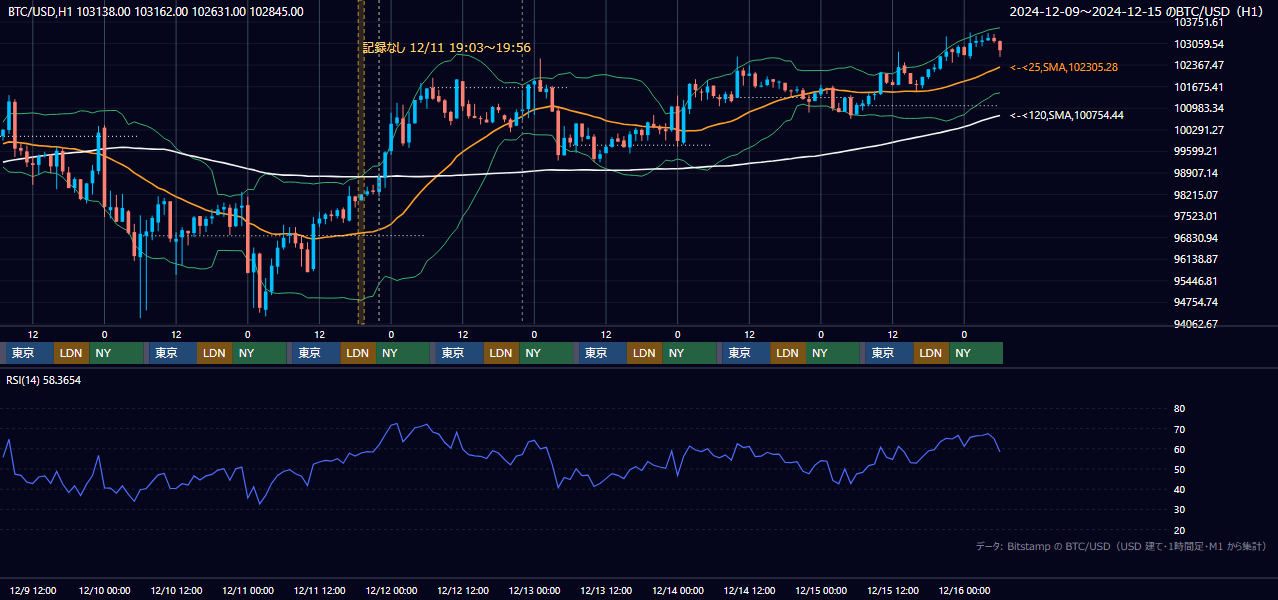Click price axis label 97523.01
This screenshot has width=1278, height=600.
click(1196, 216)
